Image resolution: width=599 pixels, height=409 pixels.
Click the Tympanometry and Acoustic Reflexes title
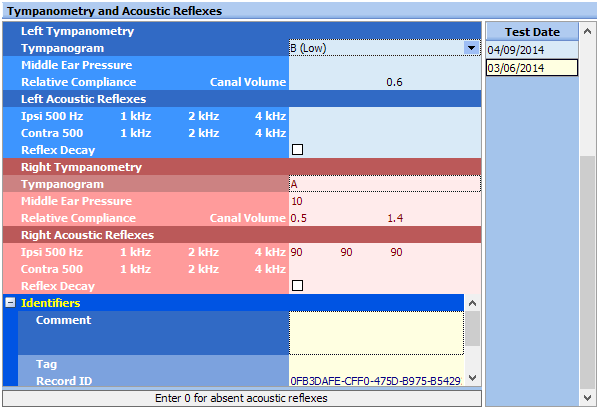[114, 11]
